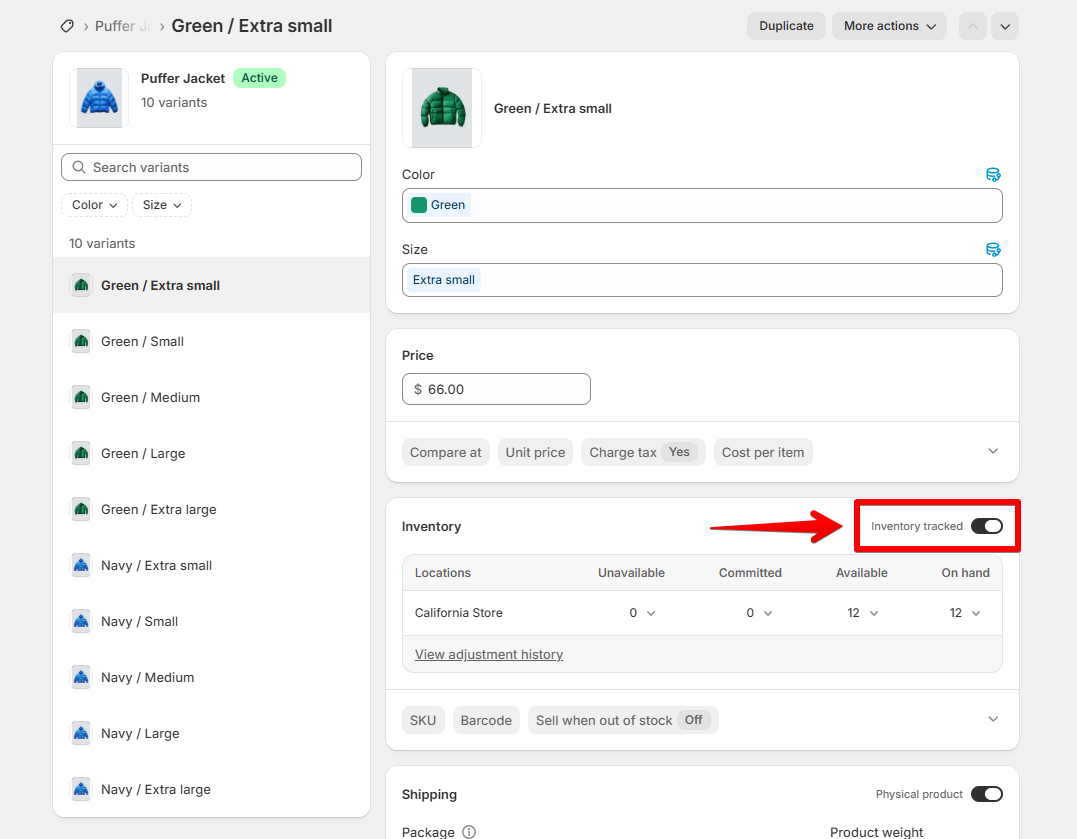
Task: Open the On hand quantity dropdown
Action: (x=965, y=613)
